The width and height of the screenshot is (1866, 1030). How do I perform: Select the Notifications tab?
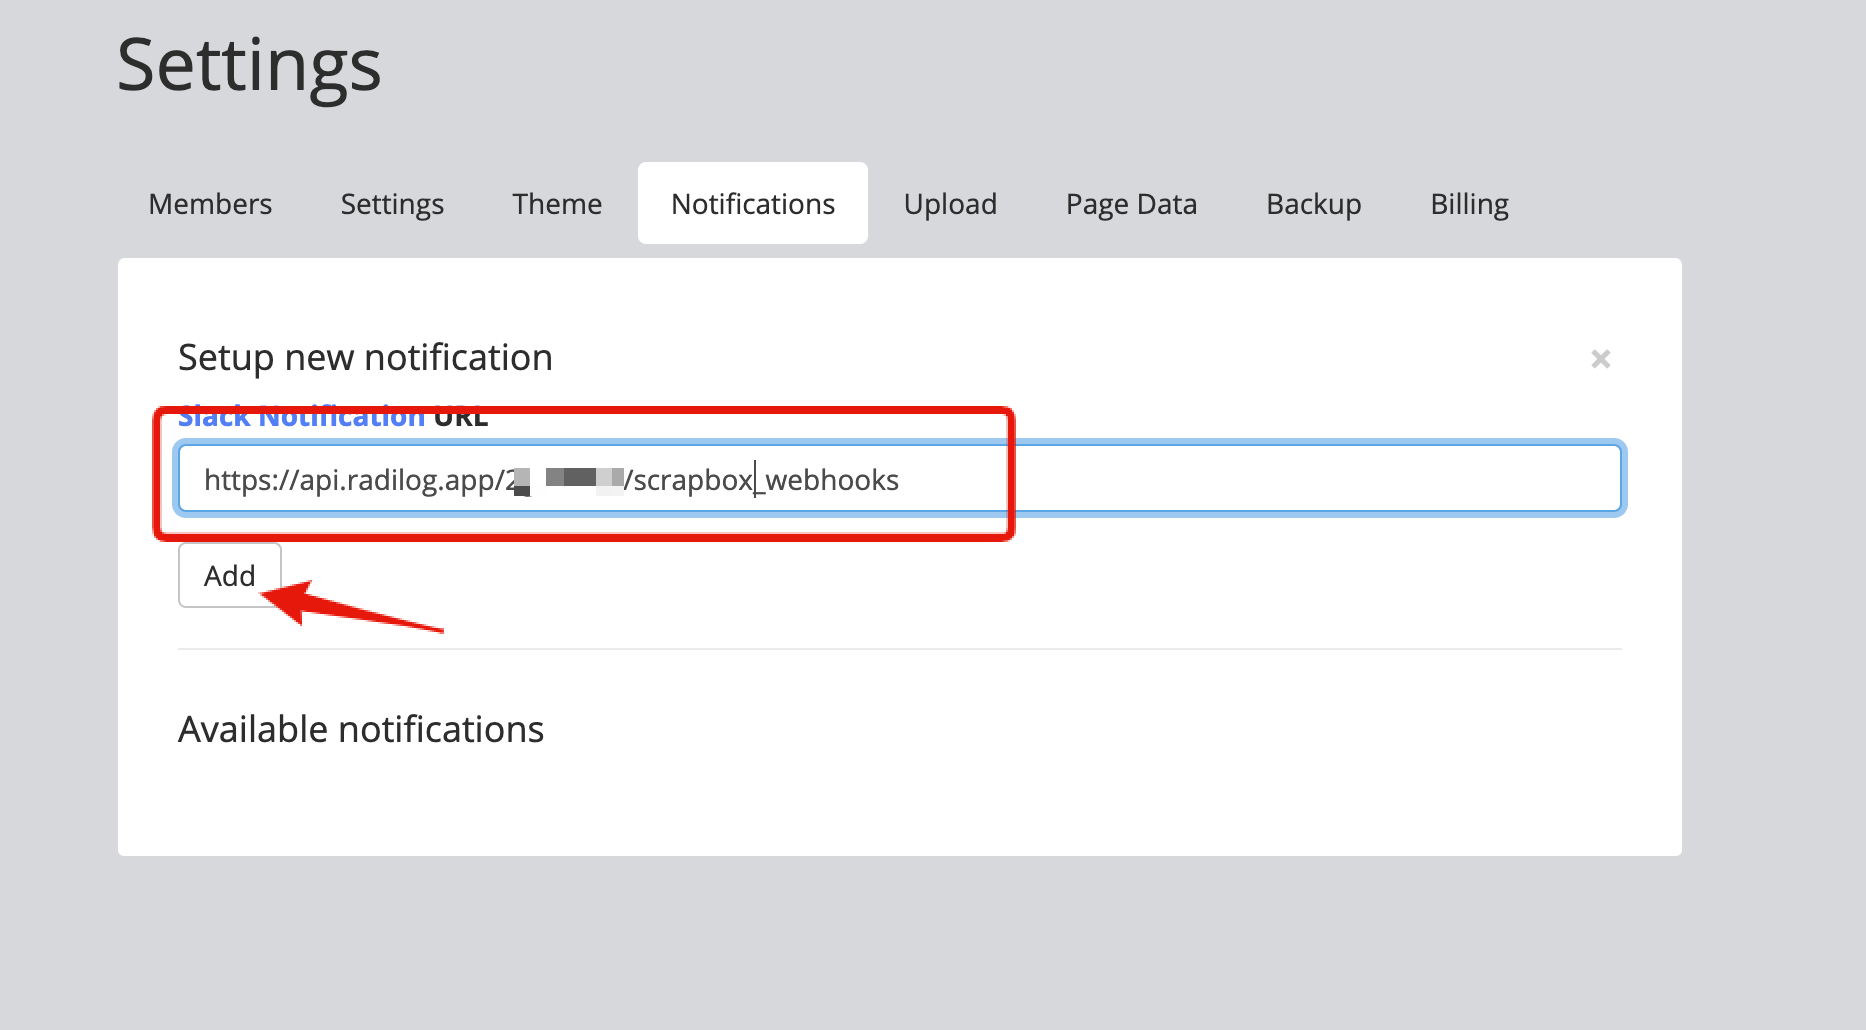point(752,204)
